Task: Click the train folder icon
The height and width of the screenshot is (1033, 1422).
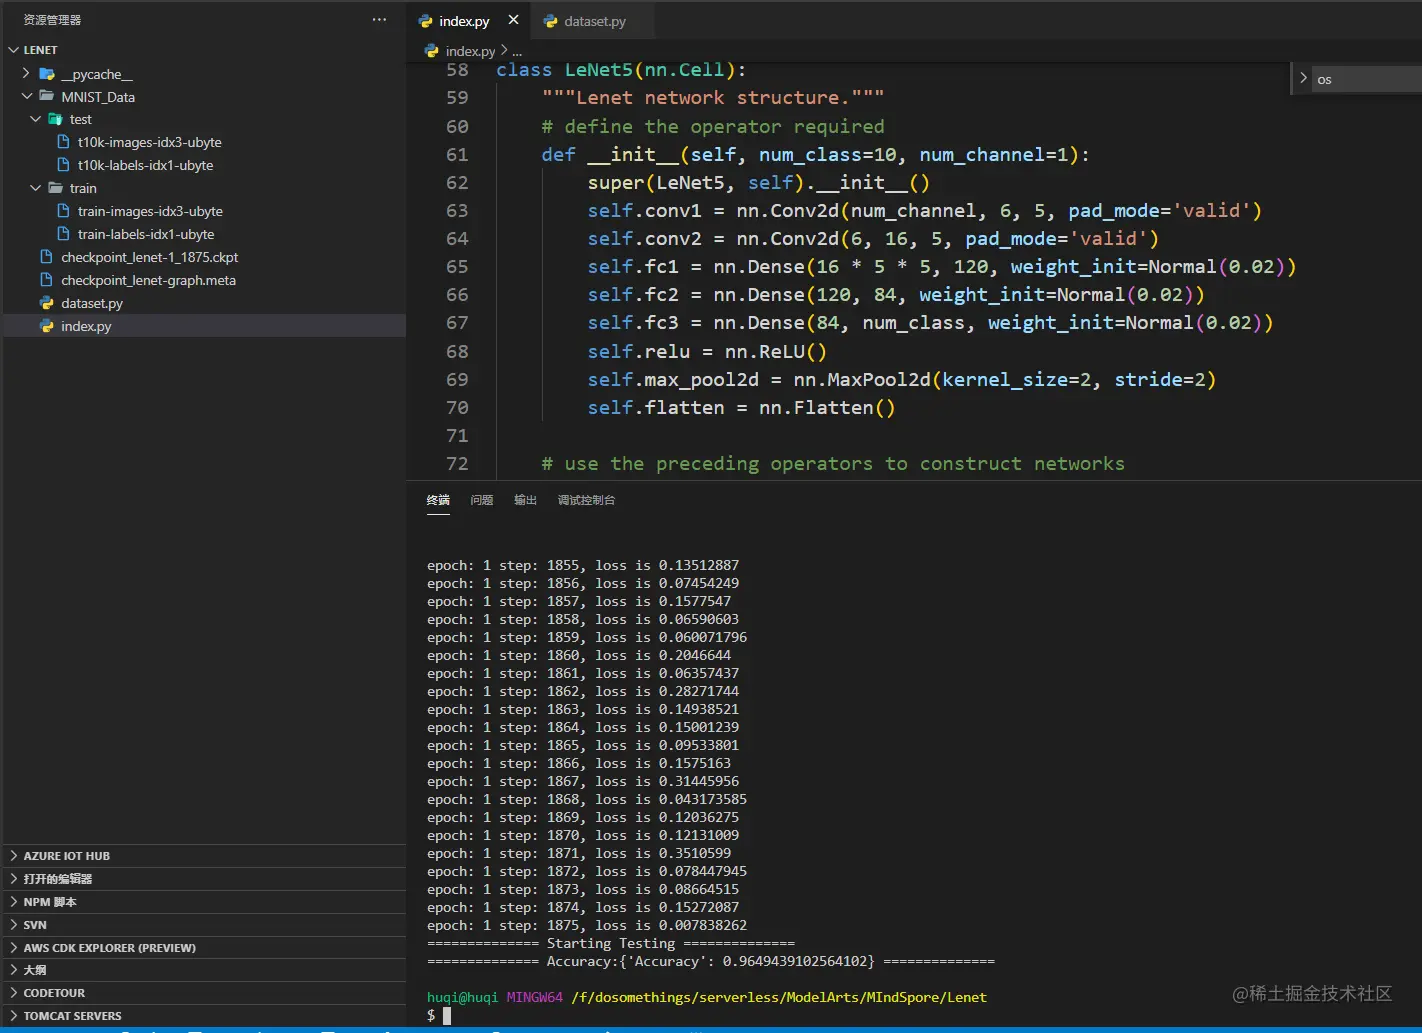Action: pyautogui.click(x=56, y=188)
